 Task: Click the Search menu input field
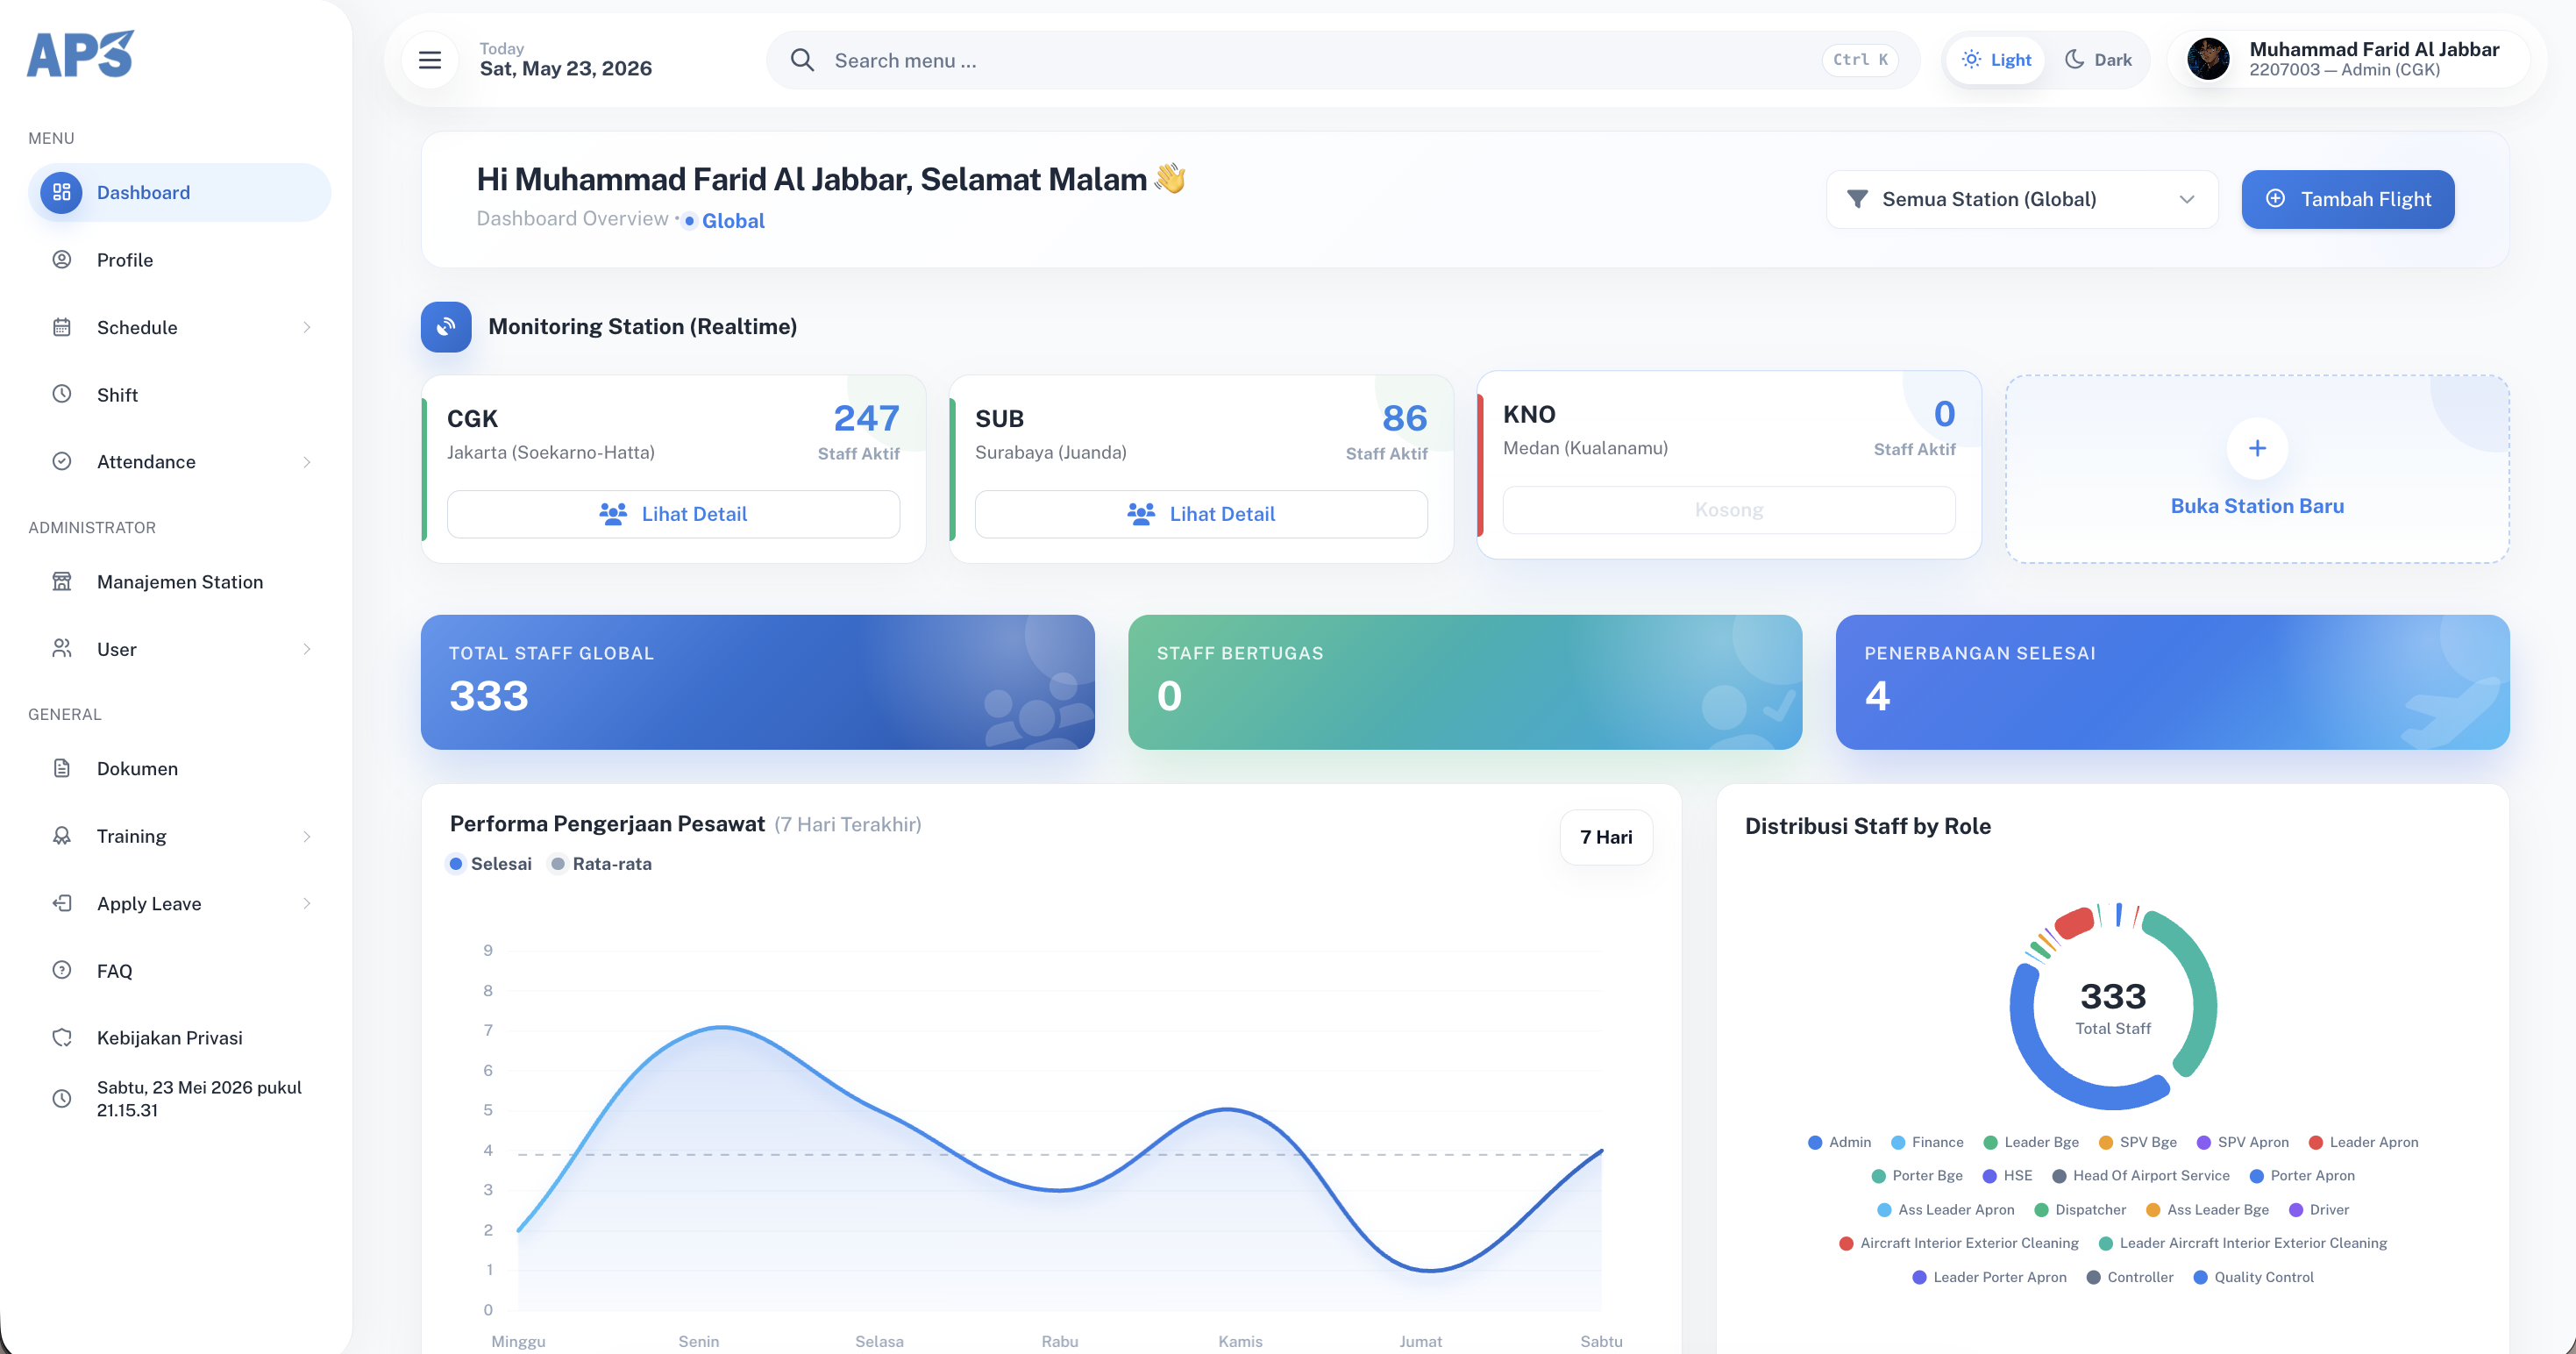(1343, 60)
